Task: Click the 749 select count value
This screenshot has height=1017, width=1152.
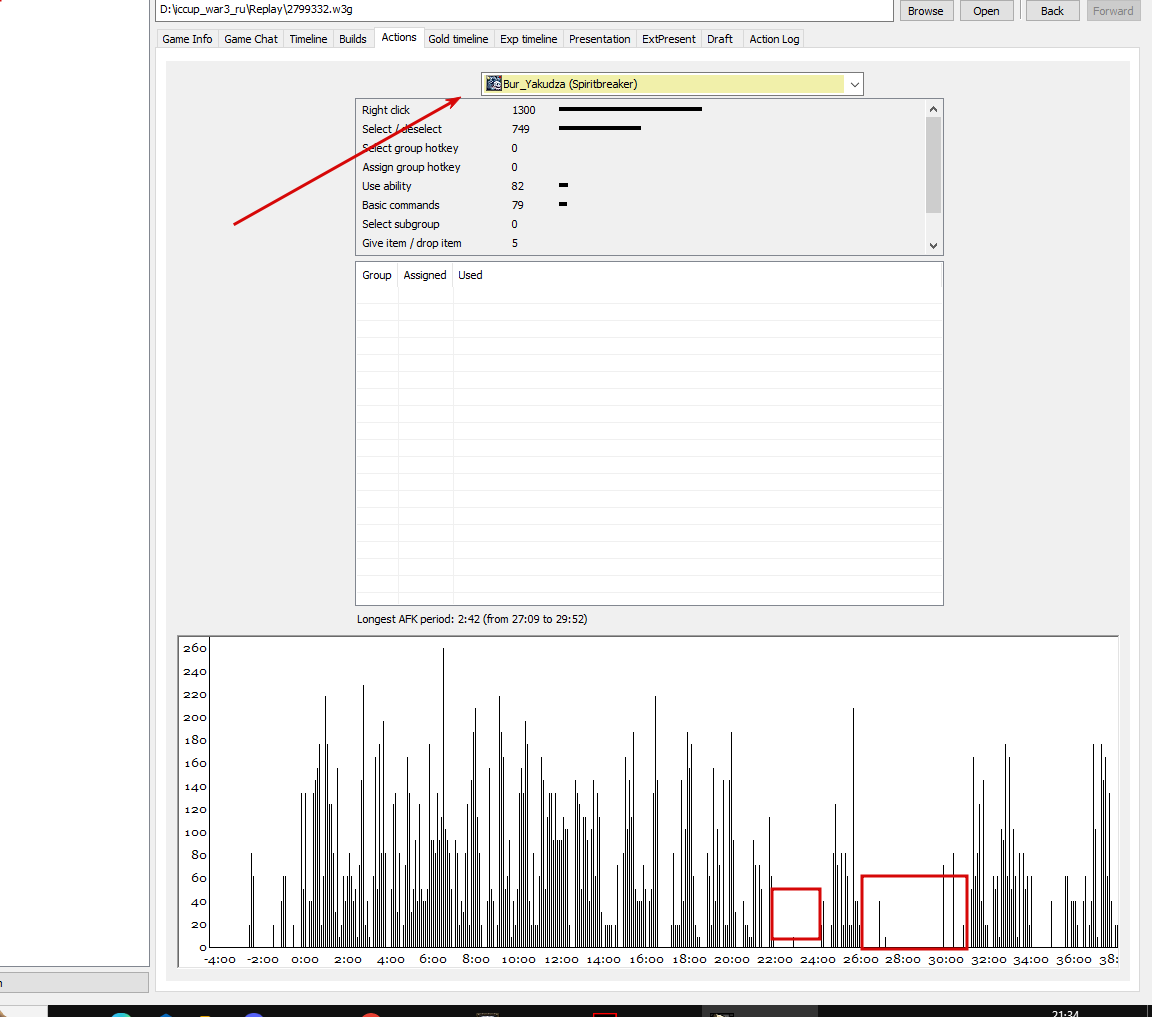Action: coord(520,129)
